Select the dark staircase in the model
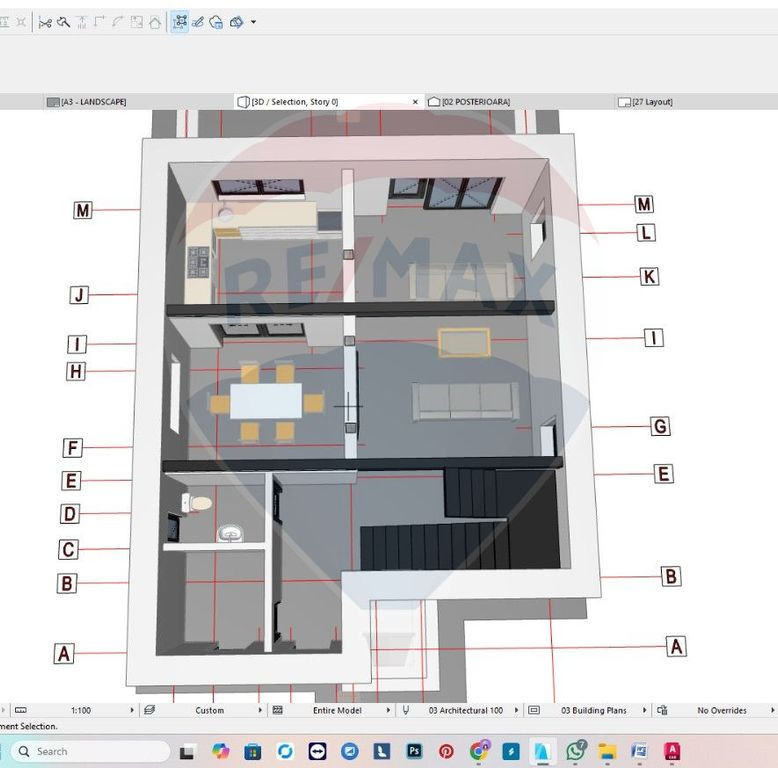 click(x=459, y=518)
